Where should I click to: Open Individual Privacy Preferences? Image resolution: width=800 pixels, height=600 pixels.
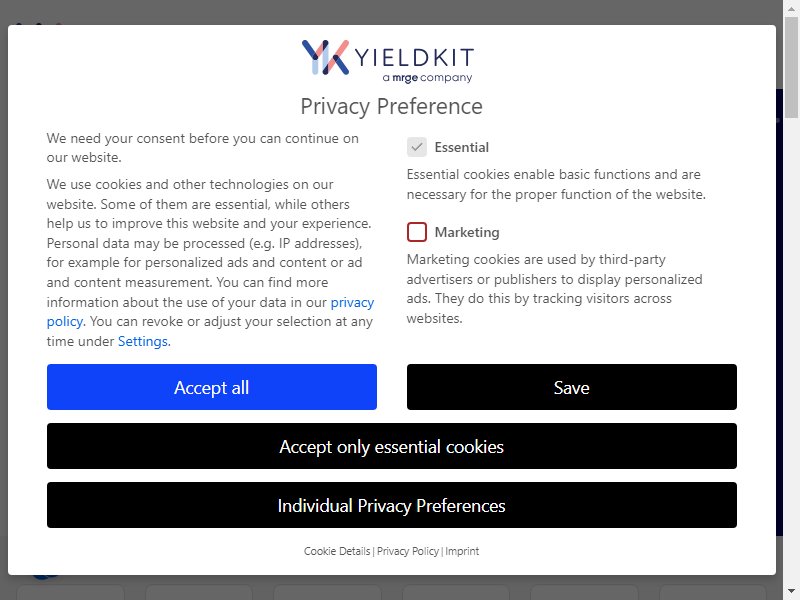point(392,505)
